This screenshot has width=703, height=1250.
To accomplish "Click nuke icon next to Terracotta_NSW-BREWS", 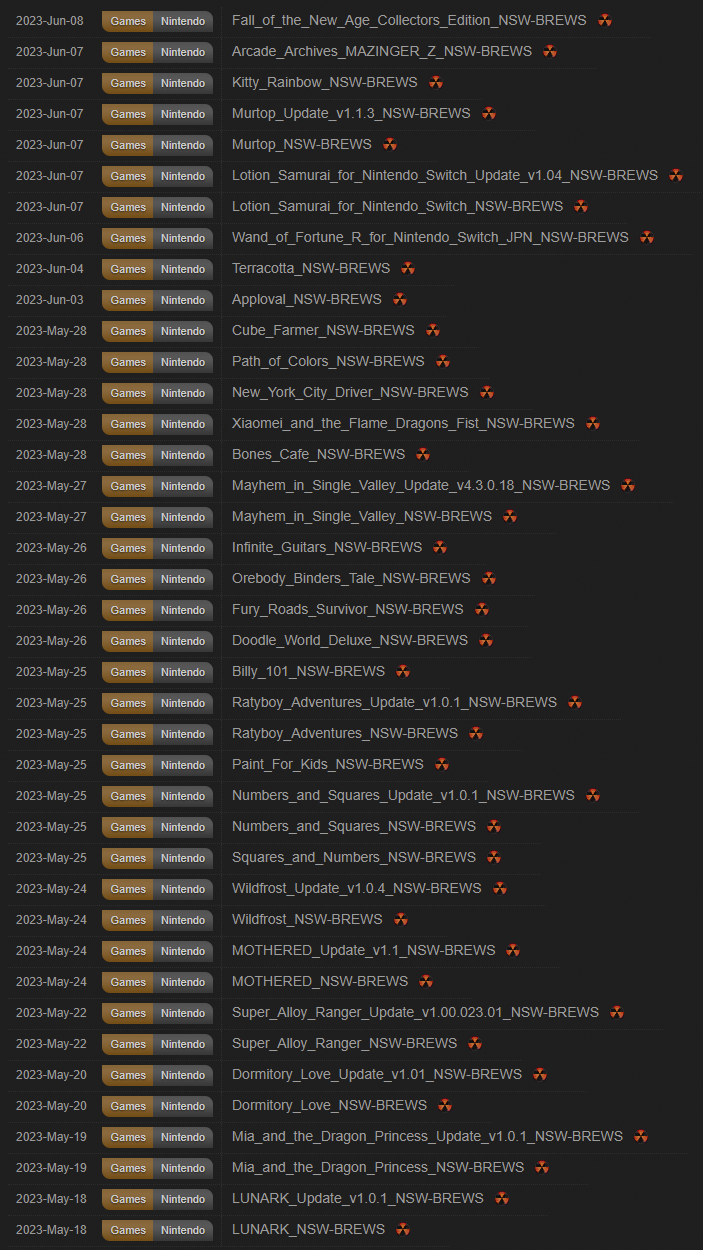I will tap(408, 268).
